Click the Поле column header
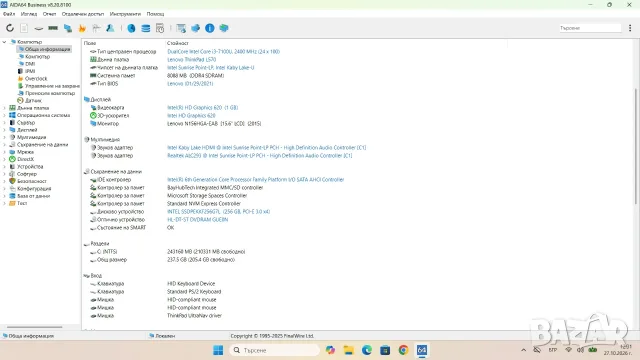The width and height of the screenshot is (640, 360). (90, 43)
